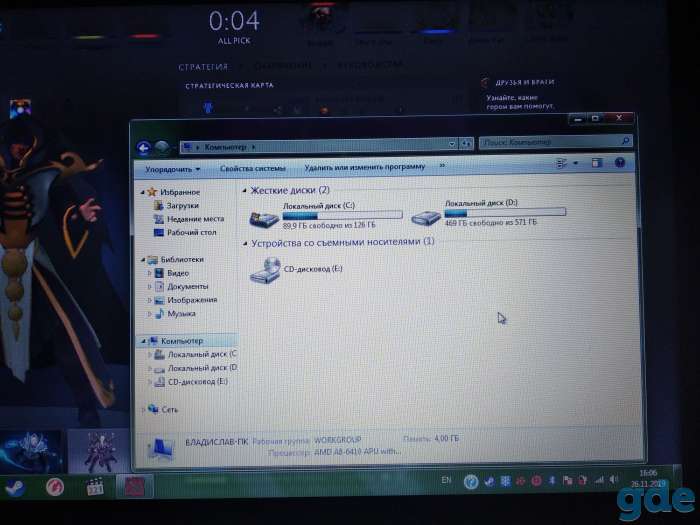Click the D: drive free-space bar
Viewport: 700px width, 525px height.
(x=505, y=212)
